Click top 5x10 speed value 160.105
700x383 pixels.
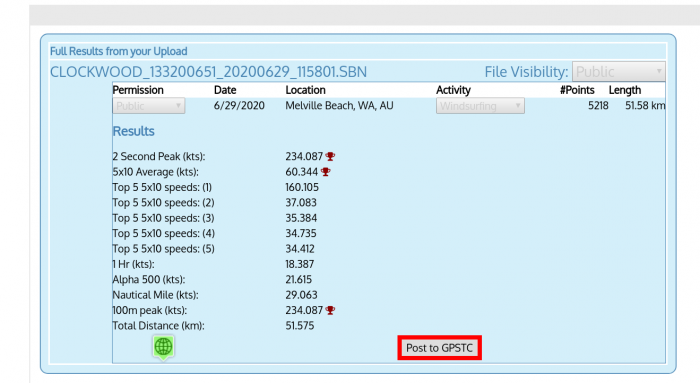302,187
